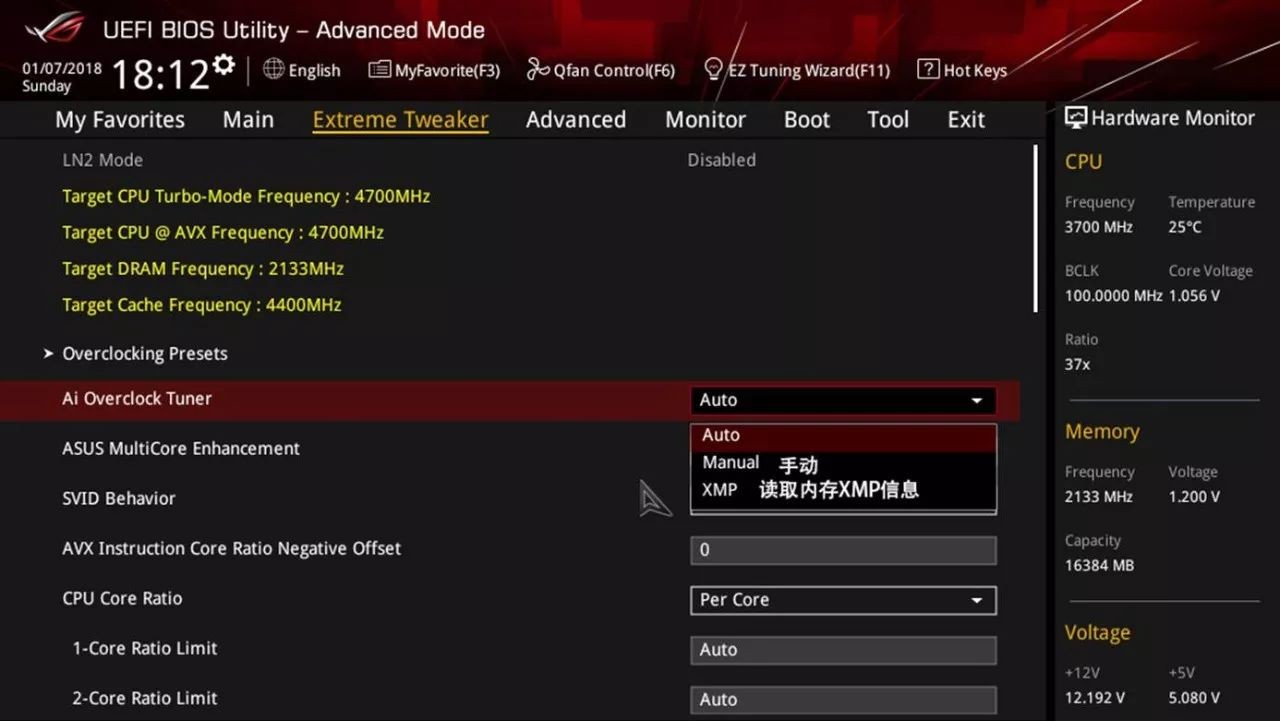Choose XMP in the Ai Overclock list
This screenshot has width=1280, height=721.
click(843, 490)
